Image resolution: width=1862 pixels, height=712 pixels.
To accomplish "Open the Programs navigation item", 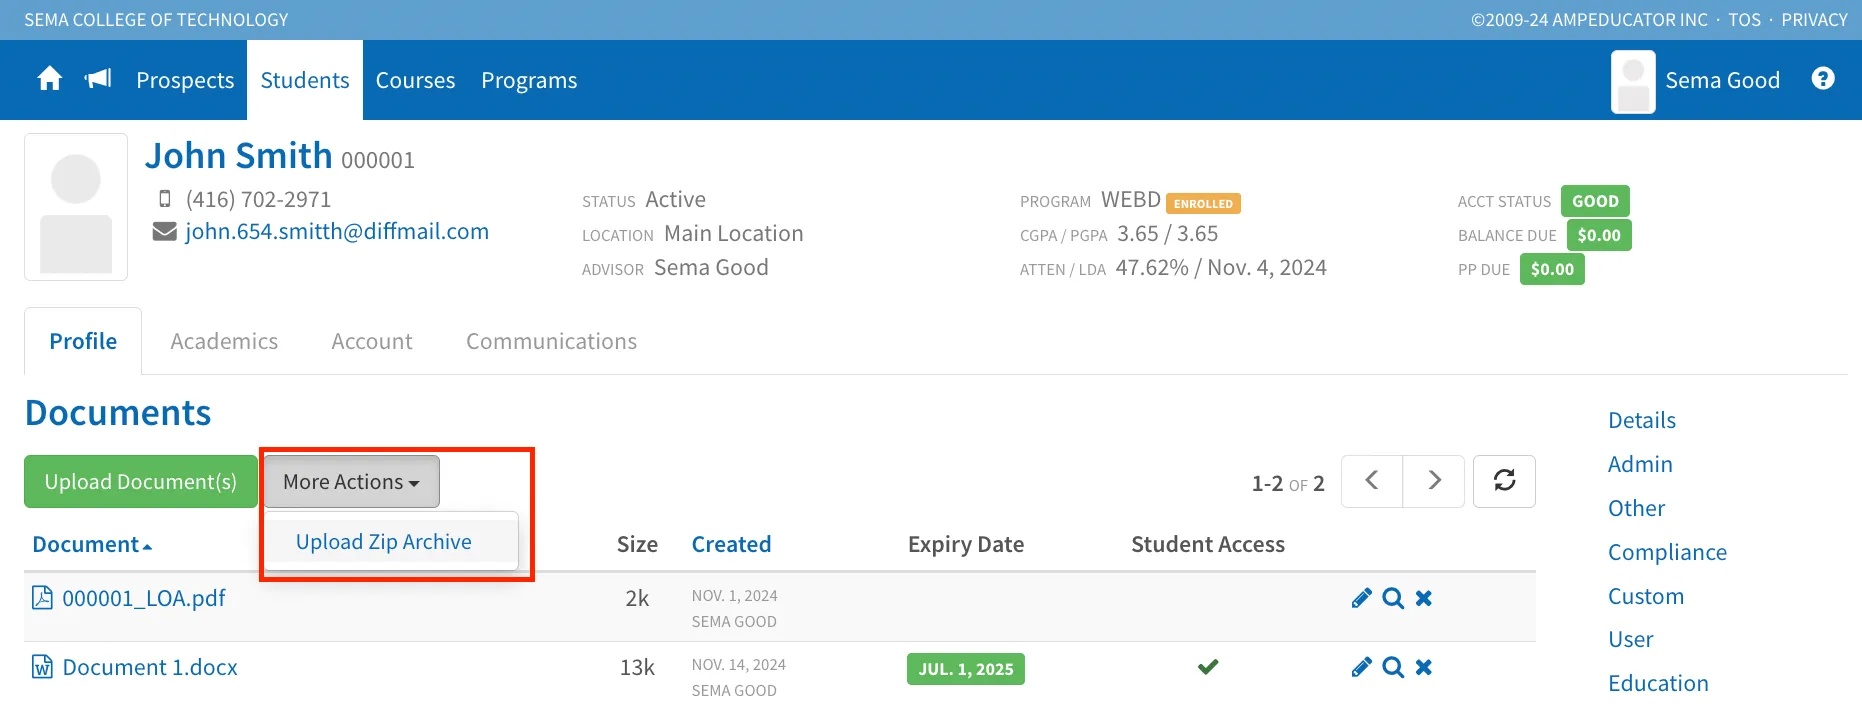I will click(x=529, y=80).
